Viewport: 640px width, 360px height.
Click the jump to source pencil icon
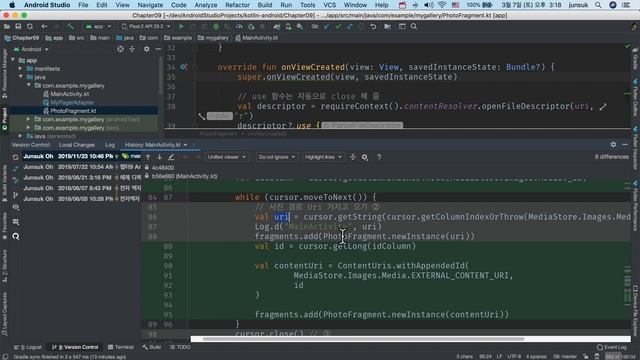tap(171, 157)
